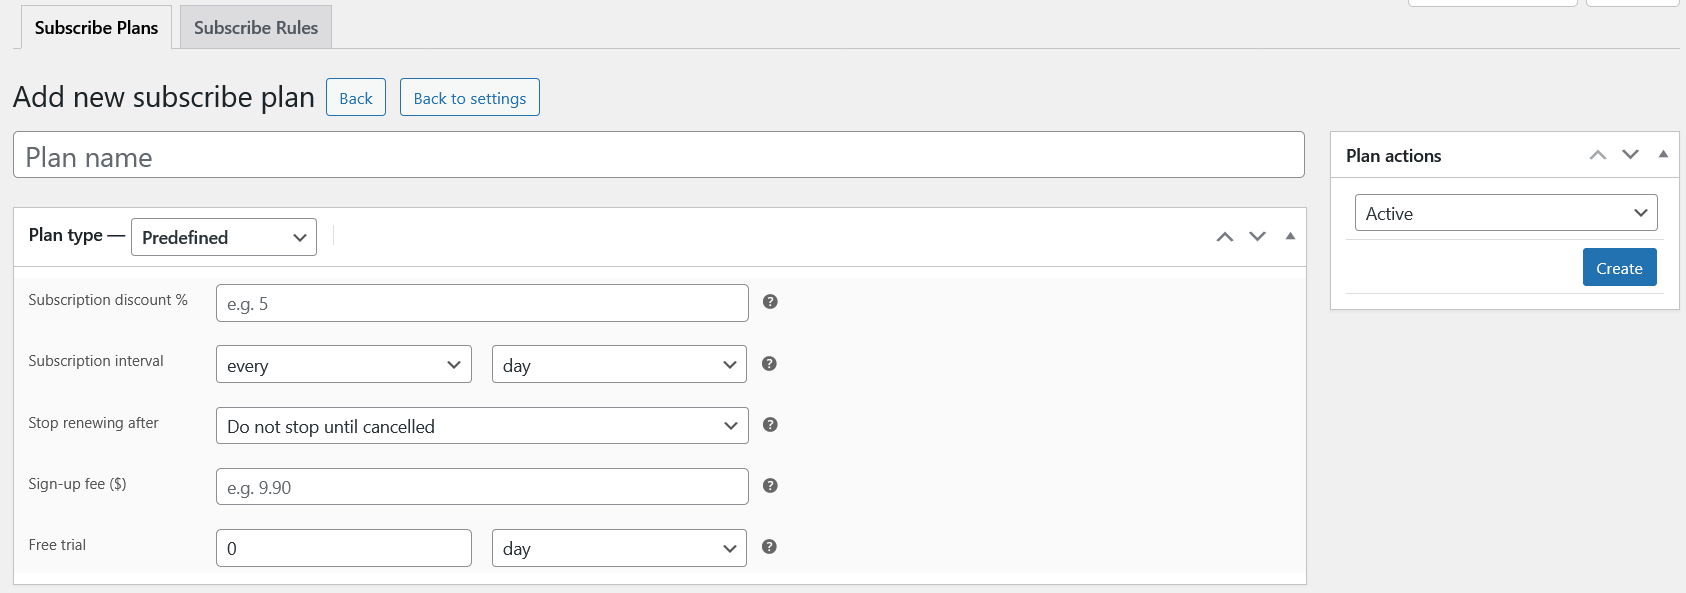Click help icon for Subscription interval

[769, 364]
